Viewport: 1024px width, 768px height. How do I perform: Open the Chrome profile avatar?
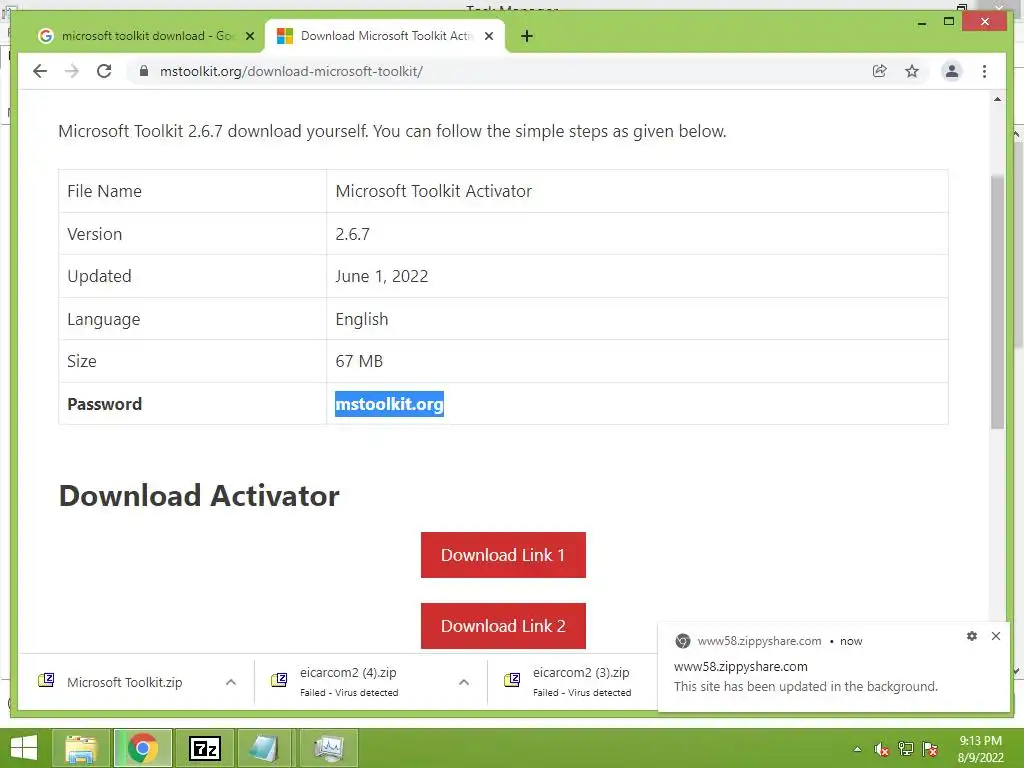tap(952, 71)
